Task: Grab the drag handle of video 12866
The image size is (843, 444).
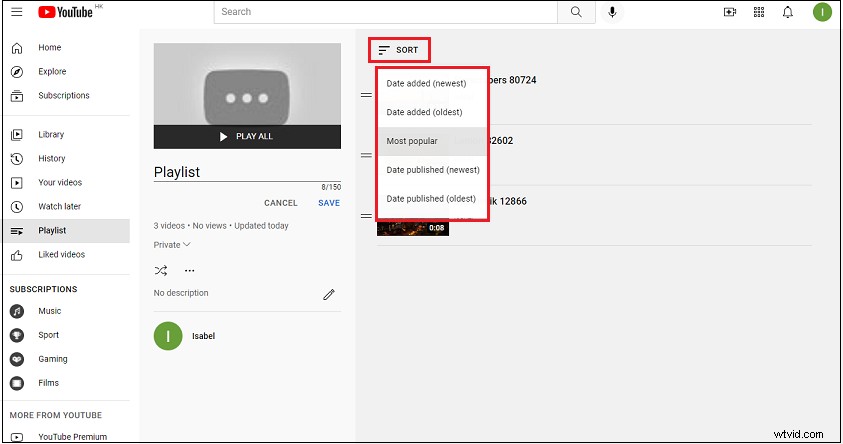Action: pyautogui.click(x=366, y=216)
